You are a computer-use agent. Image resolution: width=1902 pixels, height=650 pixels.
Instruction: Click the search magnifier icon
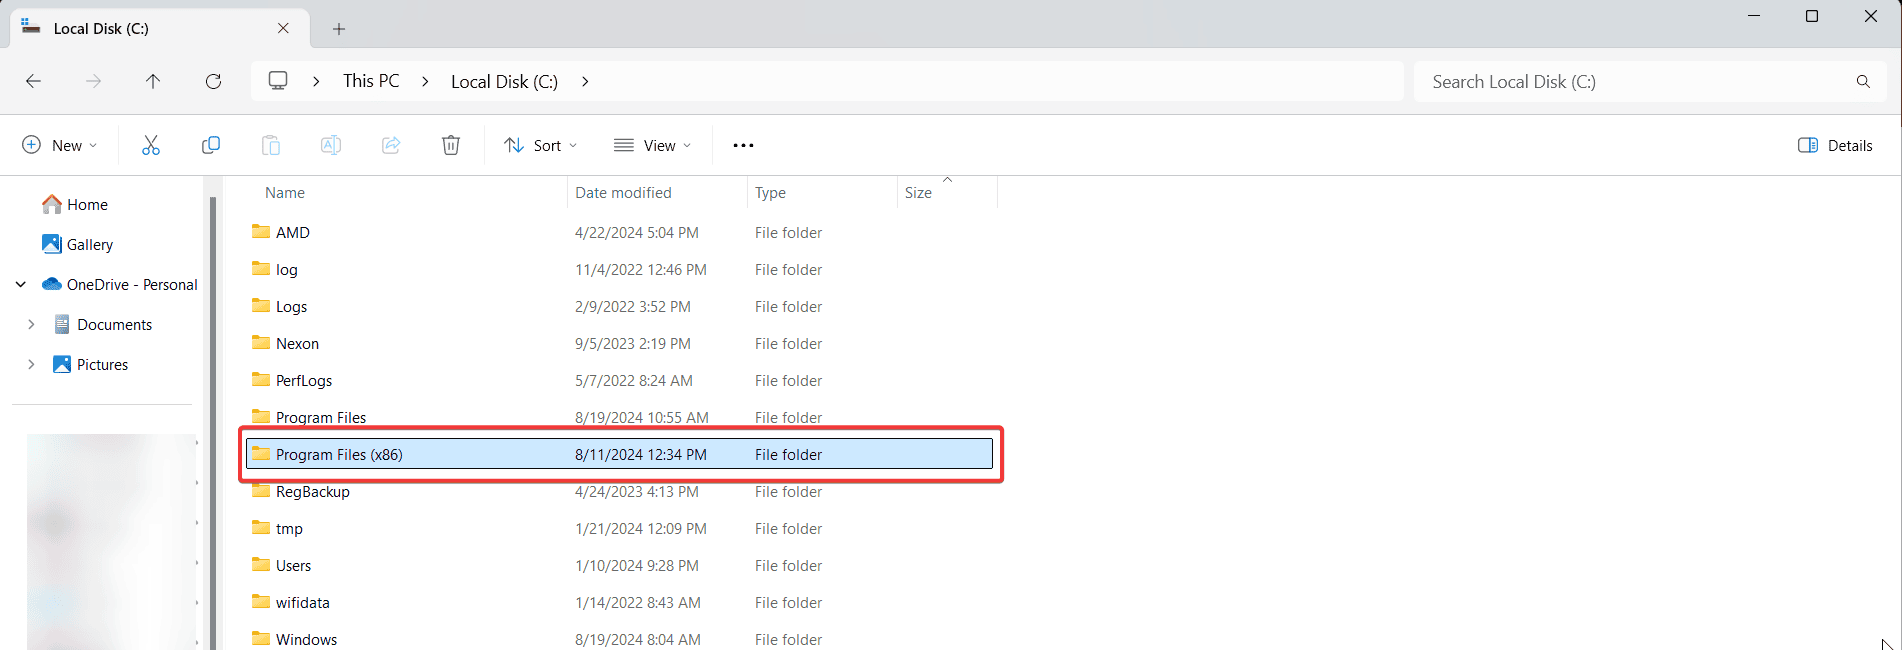click(1863, 82)
